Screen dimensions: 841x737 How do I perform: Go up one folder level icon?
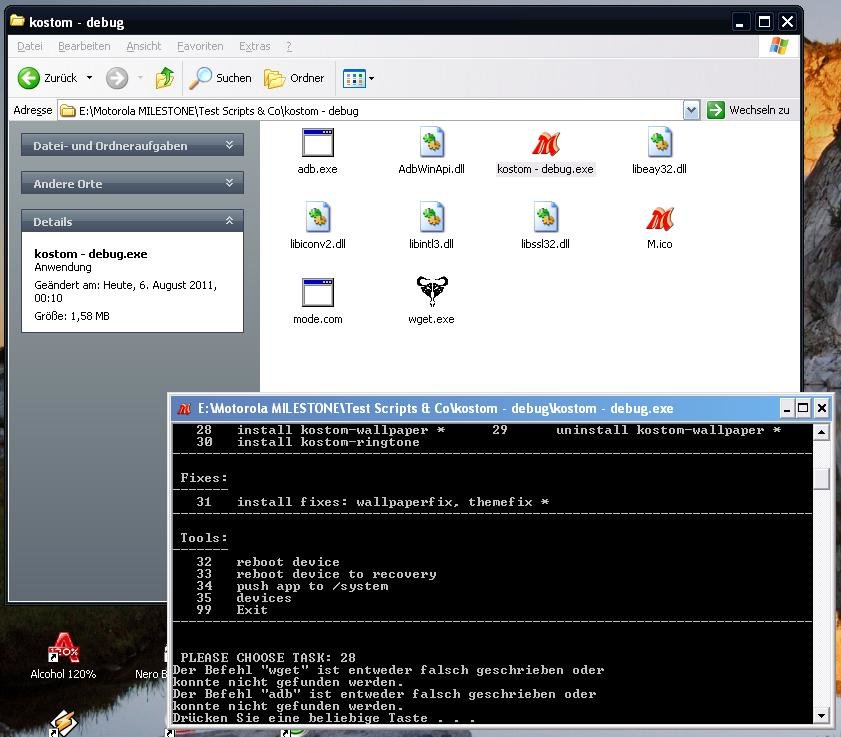(165, 78)
